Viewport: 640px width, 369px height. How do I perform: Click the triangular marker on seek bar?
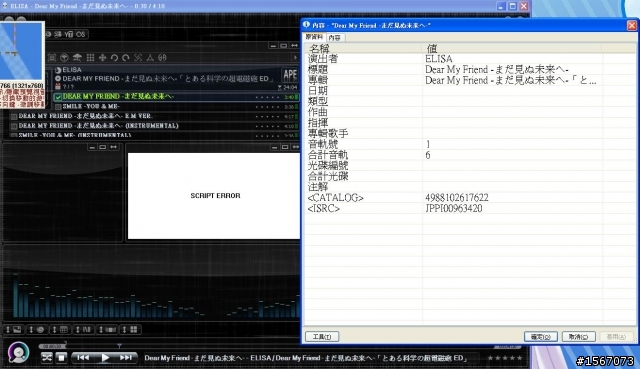[119, 346]
